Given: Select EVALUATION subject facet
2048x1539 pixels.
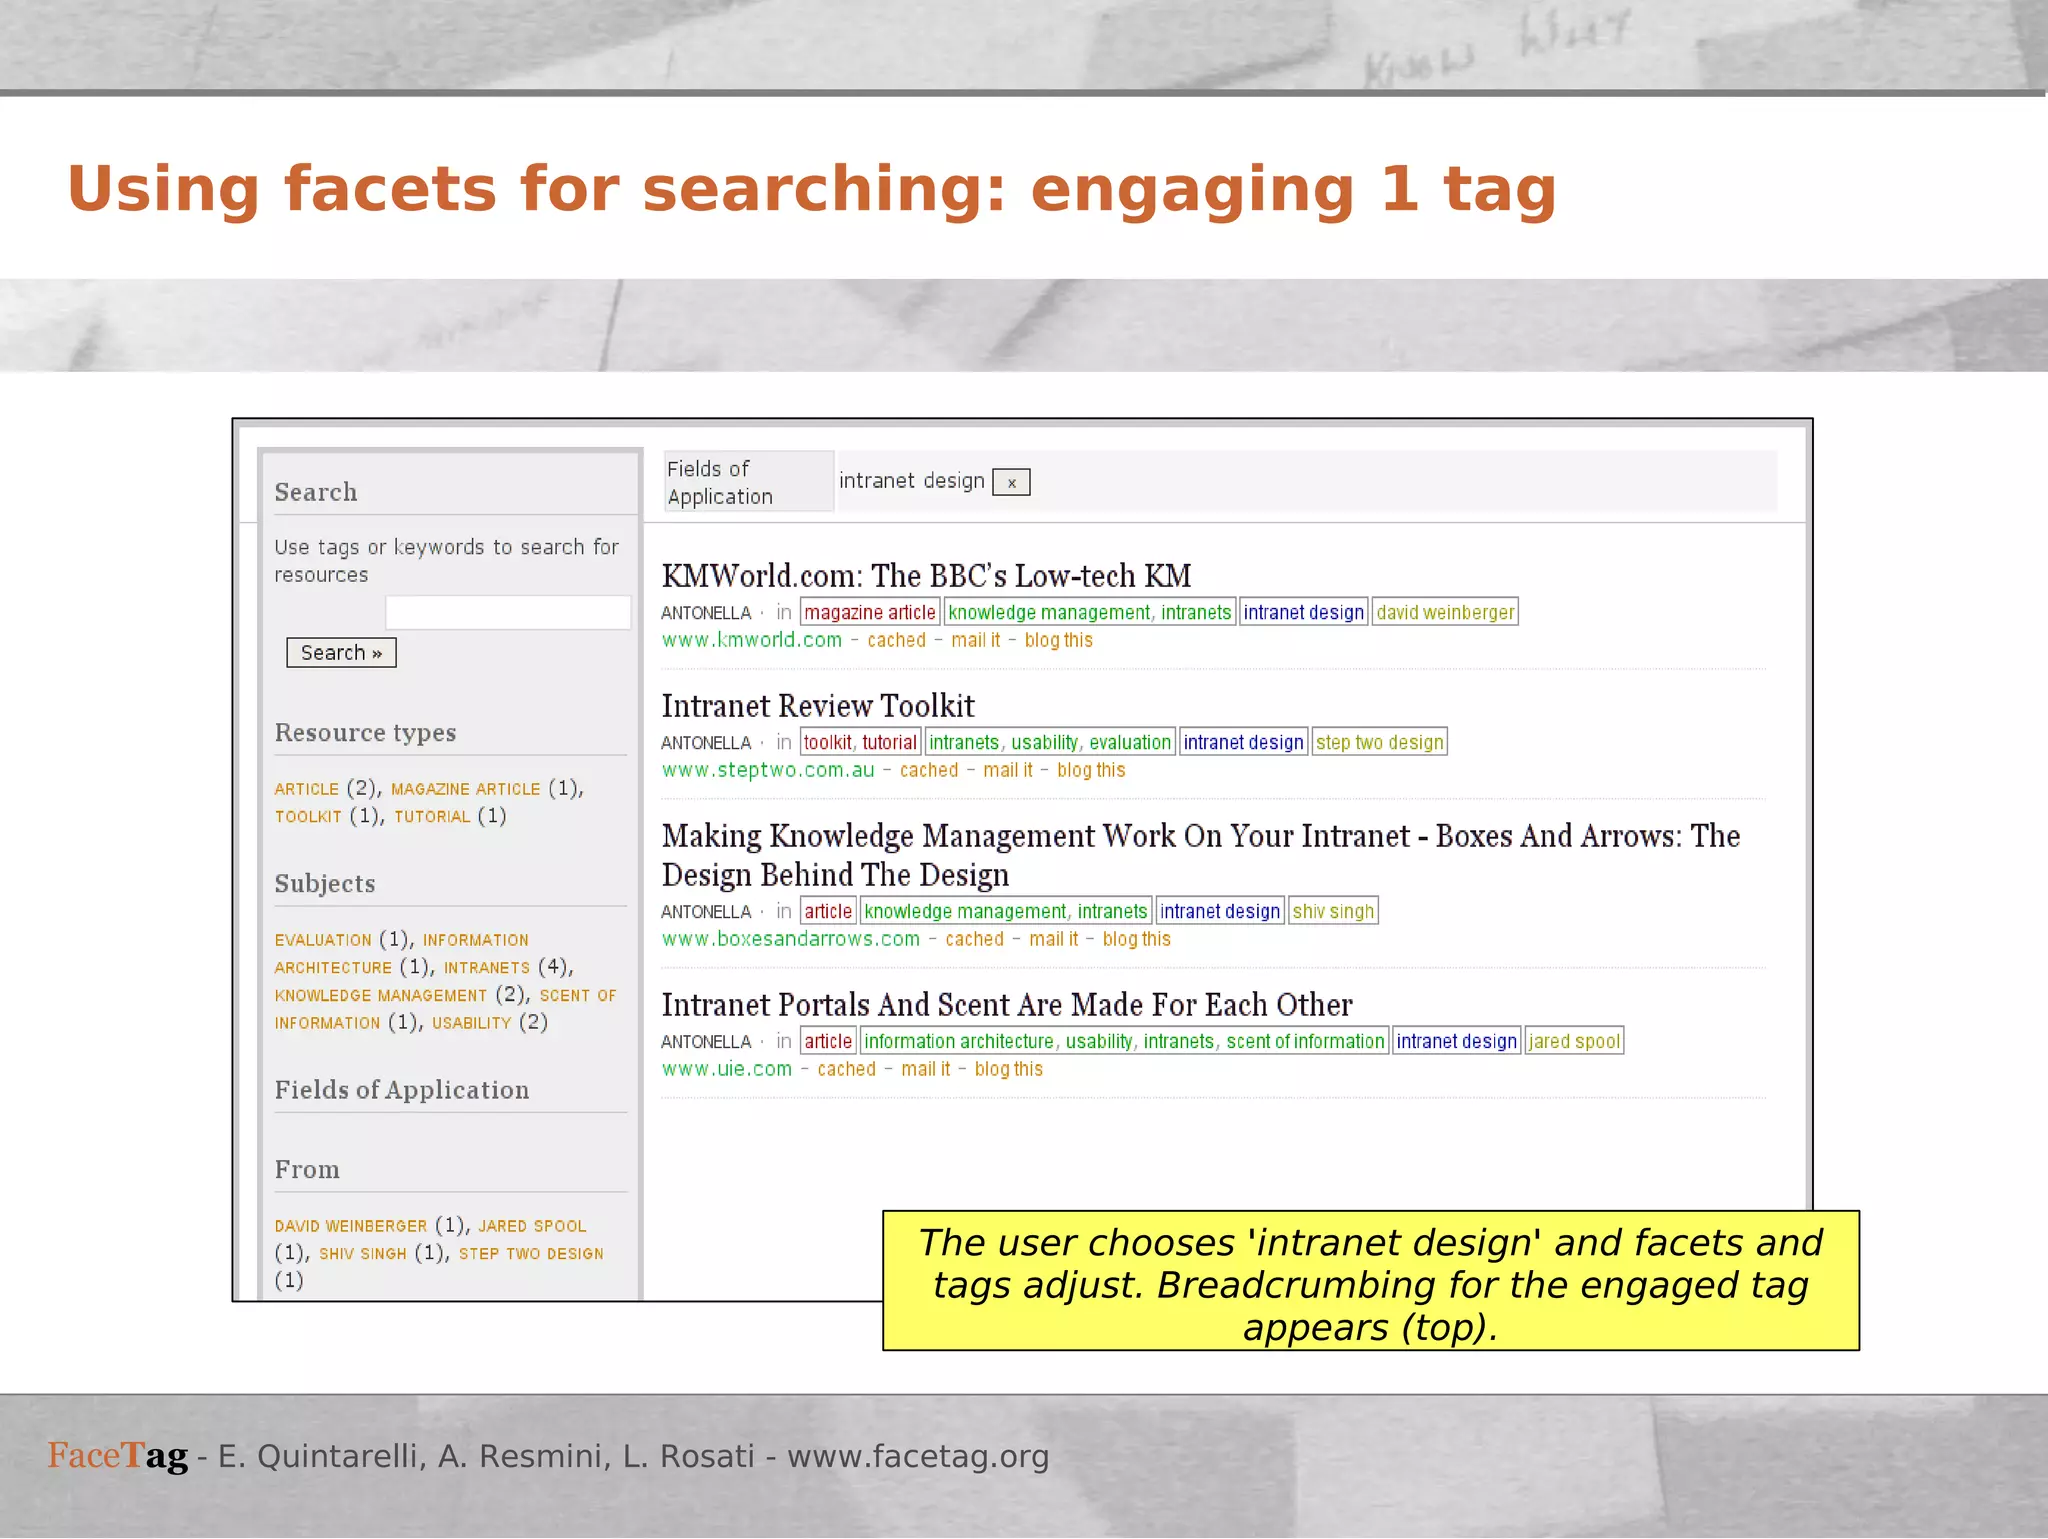Looking at the screenshot, I should [323, 940].
